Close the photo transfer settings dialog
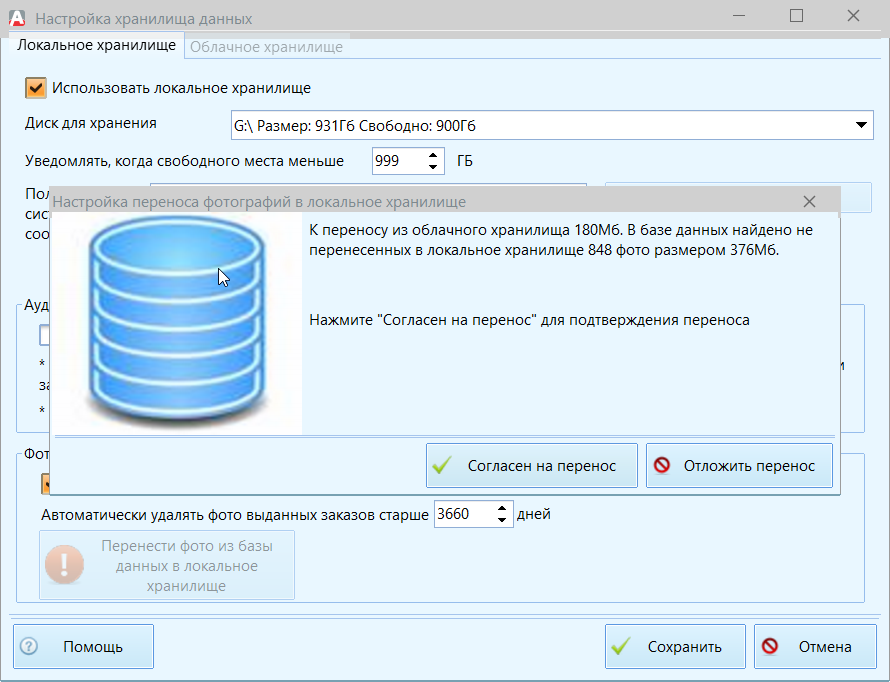This screenshot has height=682, width=890. tap(809, 201)
